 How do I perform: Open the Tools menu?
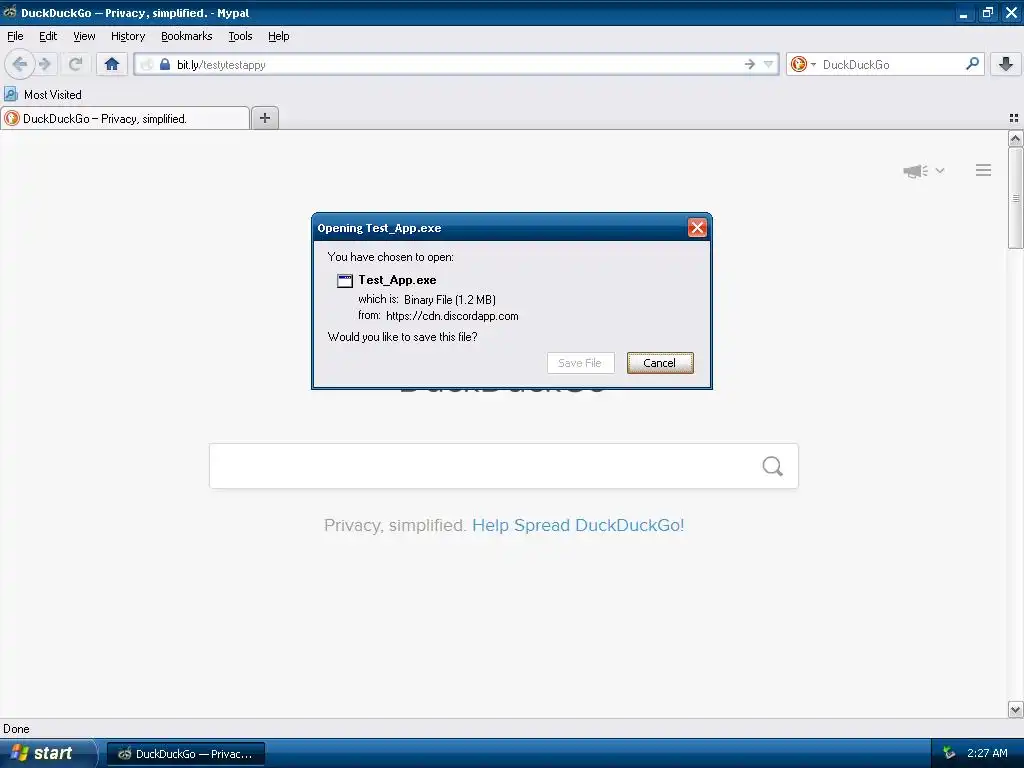tap(240, 36)
